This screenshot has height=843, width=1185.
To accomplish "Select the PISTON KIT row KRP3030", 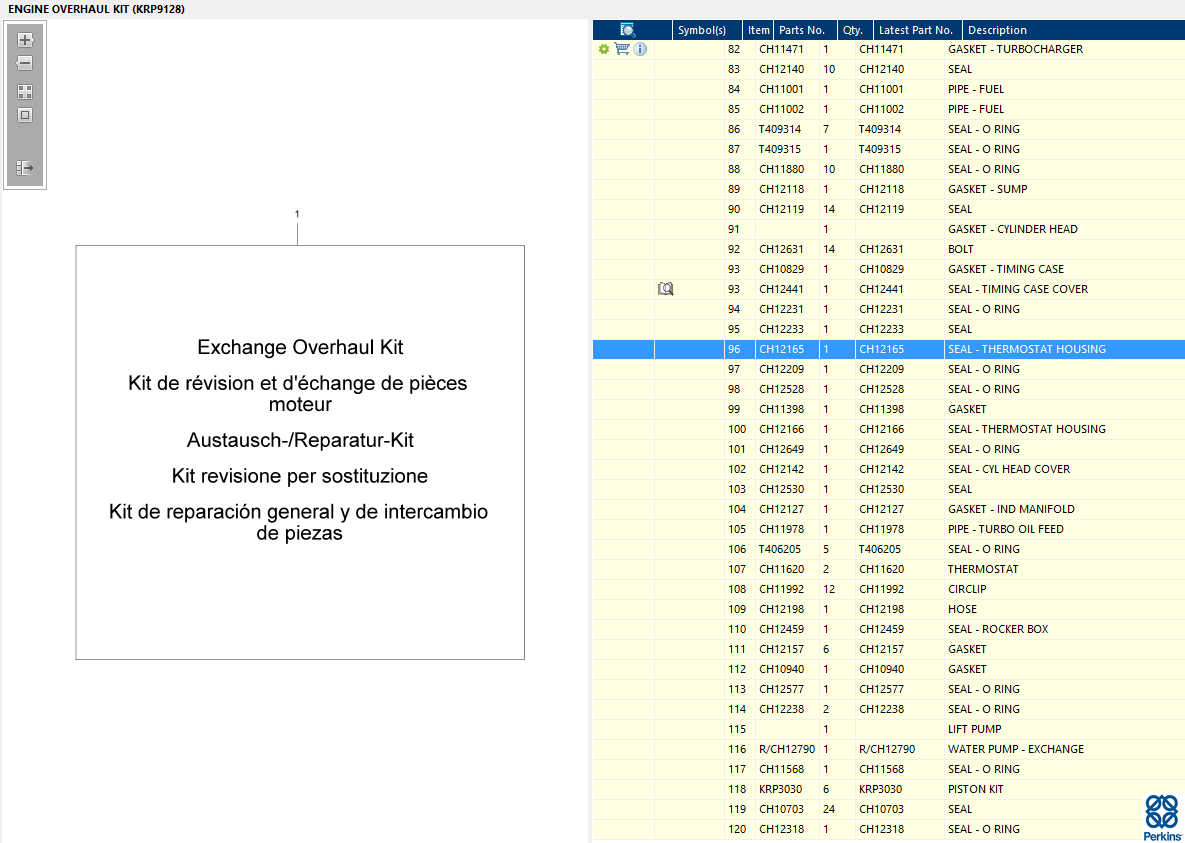I will pyautogui.click(x=889, y=789).
